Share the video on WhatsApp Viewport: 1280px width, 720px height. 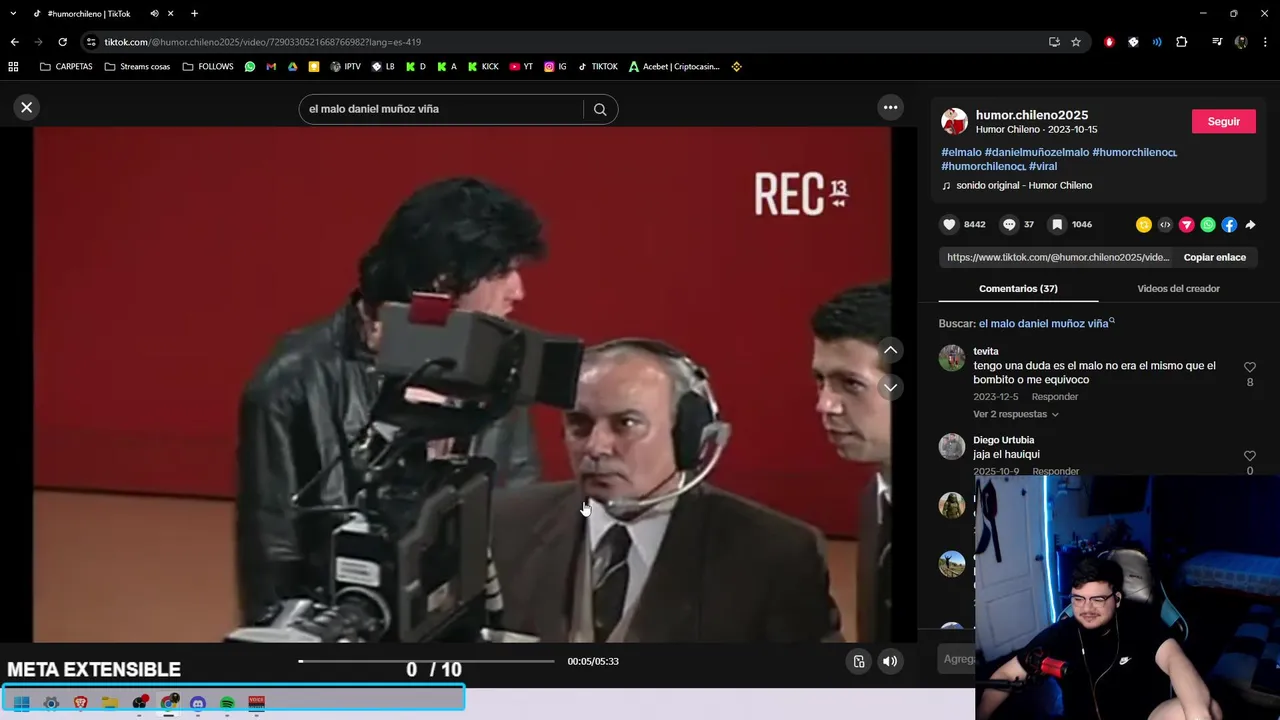[1208, 225]
